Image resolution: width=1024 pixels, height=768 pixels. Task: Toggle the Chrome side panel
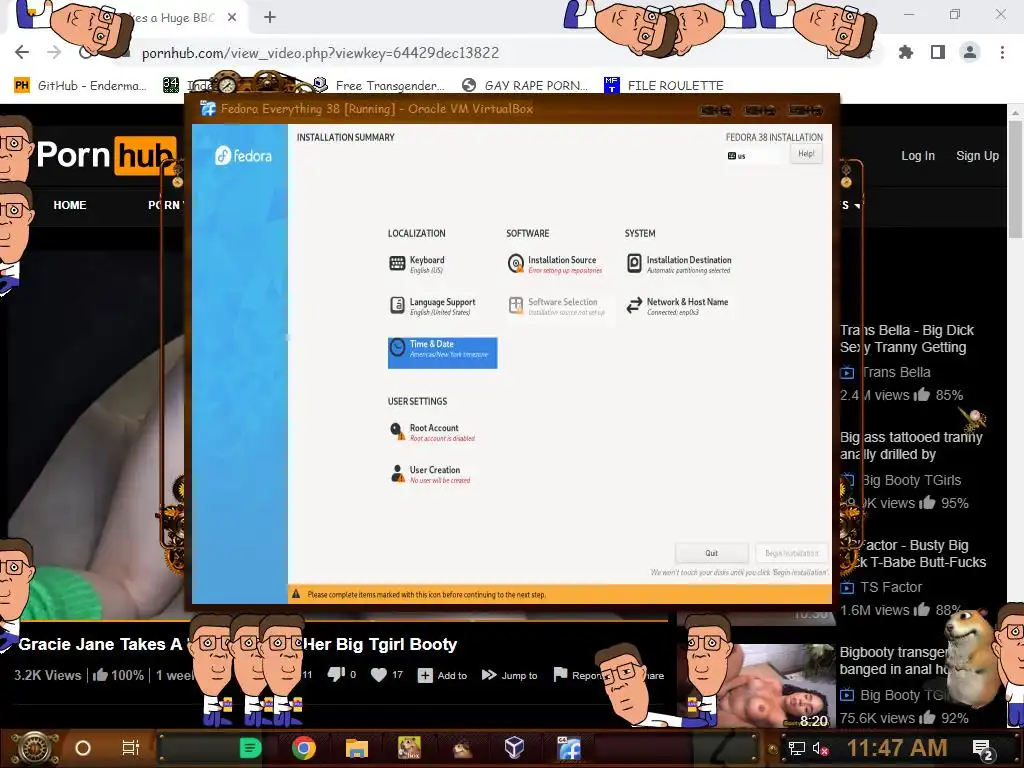[938, 52]
